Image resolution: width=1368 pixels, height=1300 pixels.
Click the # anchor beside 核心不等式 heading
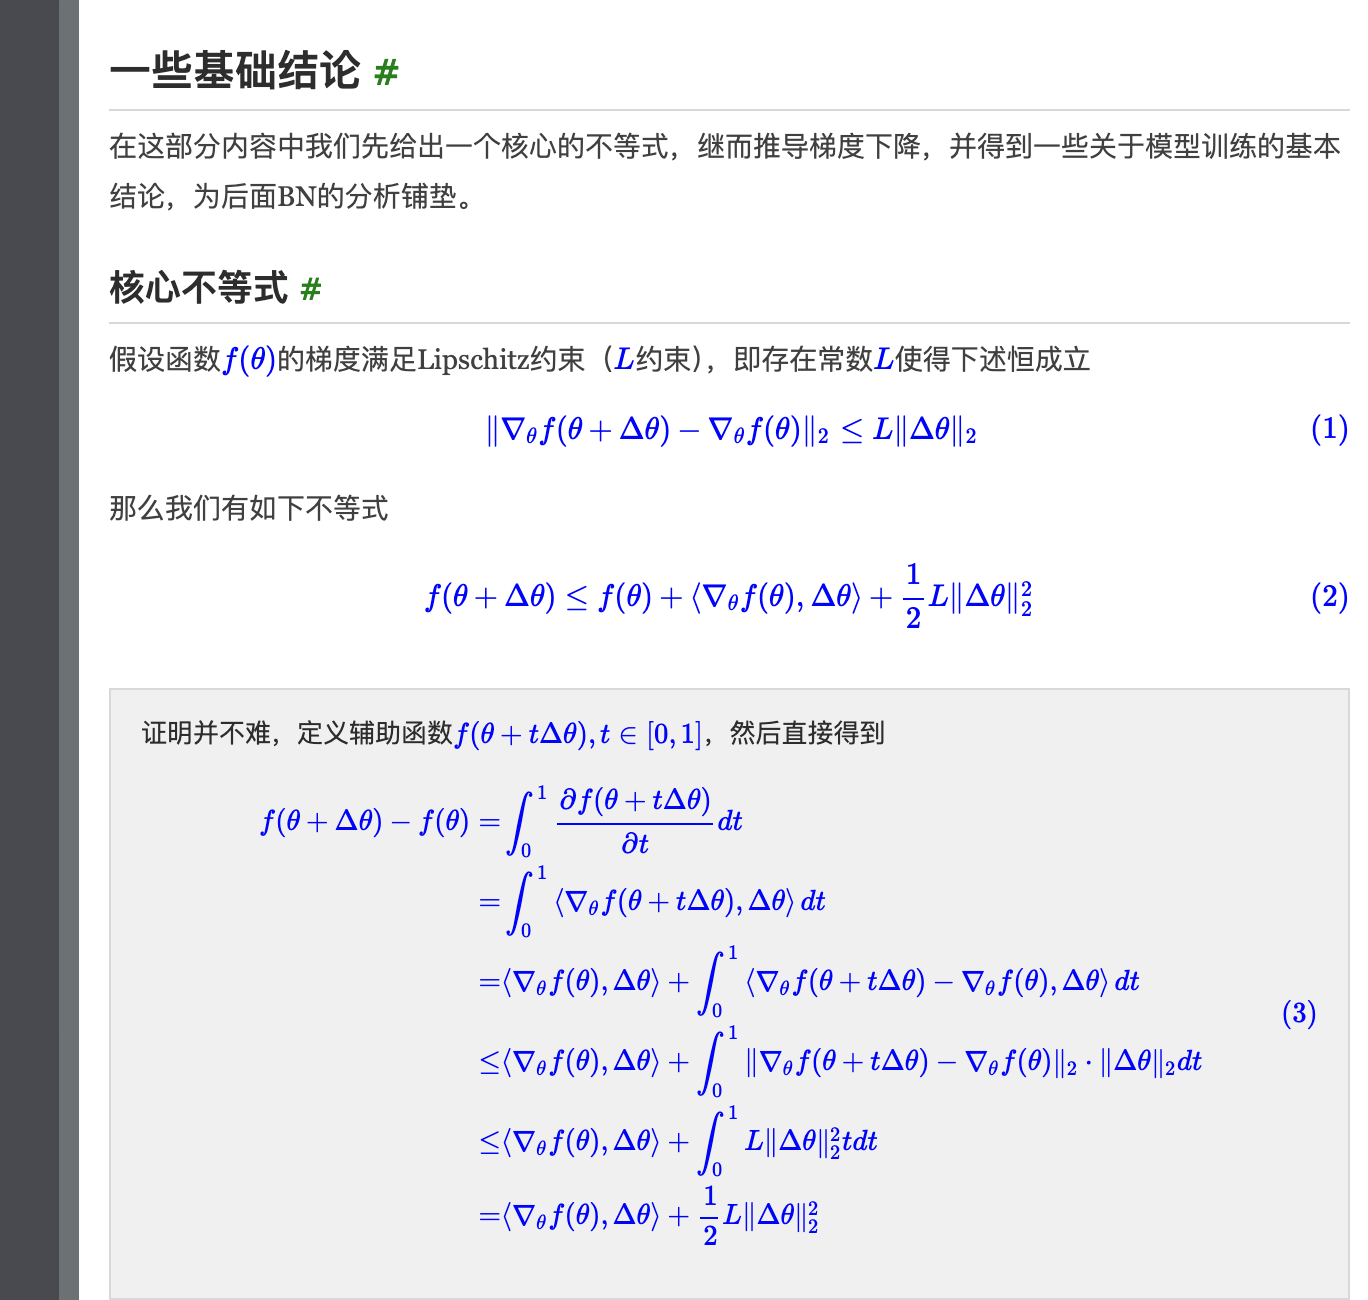[311, 290]
